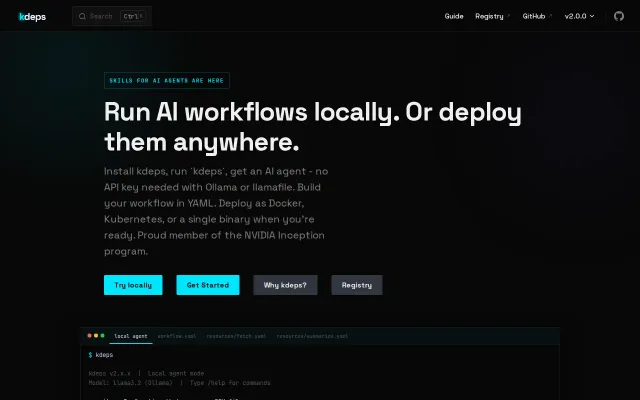The width and height of the screenshot is (640, 400).
Task: Click the Why kdeps? button
Action: click(x=285, y=285)
